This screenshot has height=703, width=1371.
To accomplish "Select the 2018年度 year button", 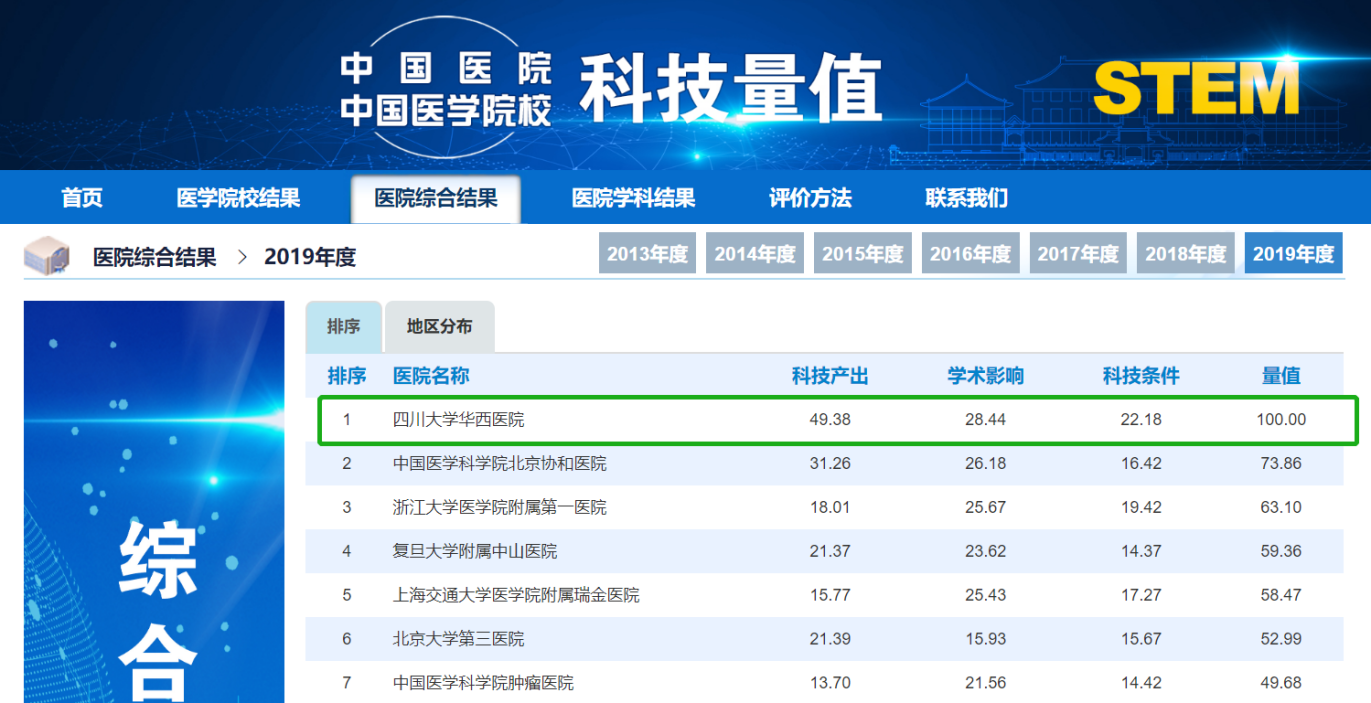I will [x=1186, y=253].
